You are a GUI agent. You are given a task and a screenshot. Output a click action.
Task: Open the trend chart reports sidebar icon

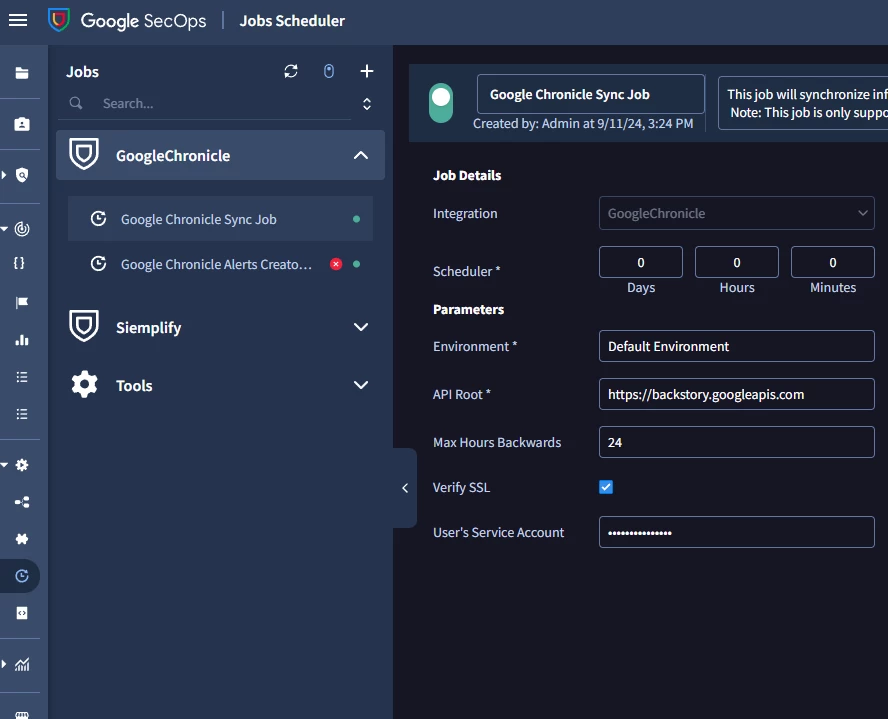click(22, 665)
